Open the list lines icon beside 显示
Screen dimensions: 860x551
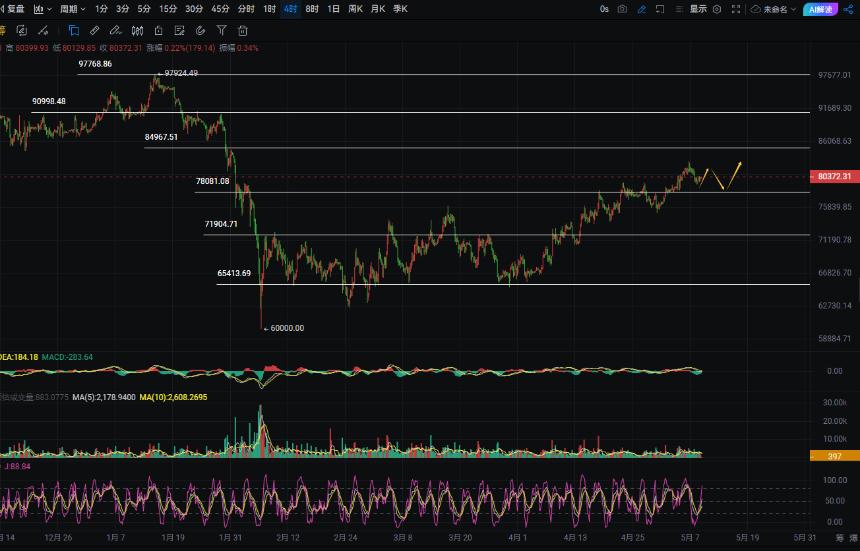679,9
